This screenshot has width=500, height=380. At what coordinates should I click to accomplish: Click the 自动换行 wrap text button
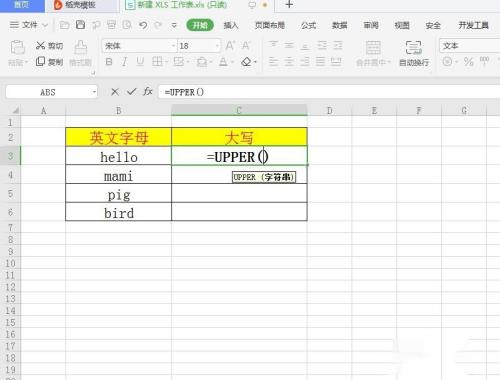(x=414, y=53)
